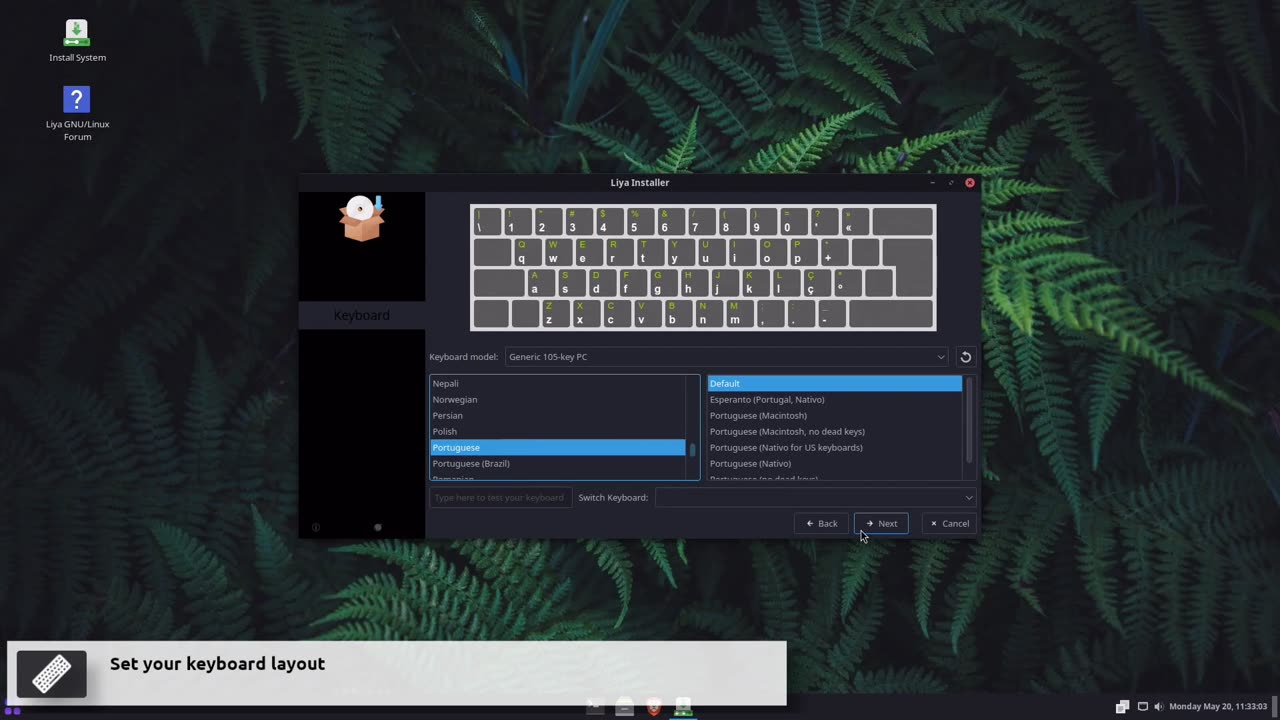Image resolution: width=1280 pixels, height=720 pixels.
Task: Select Norwegian in the language list
Action: coord(558,399)
